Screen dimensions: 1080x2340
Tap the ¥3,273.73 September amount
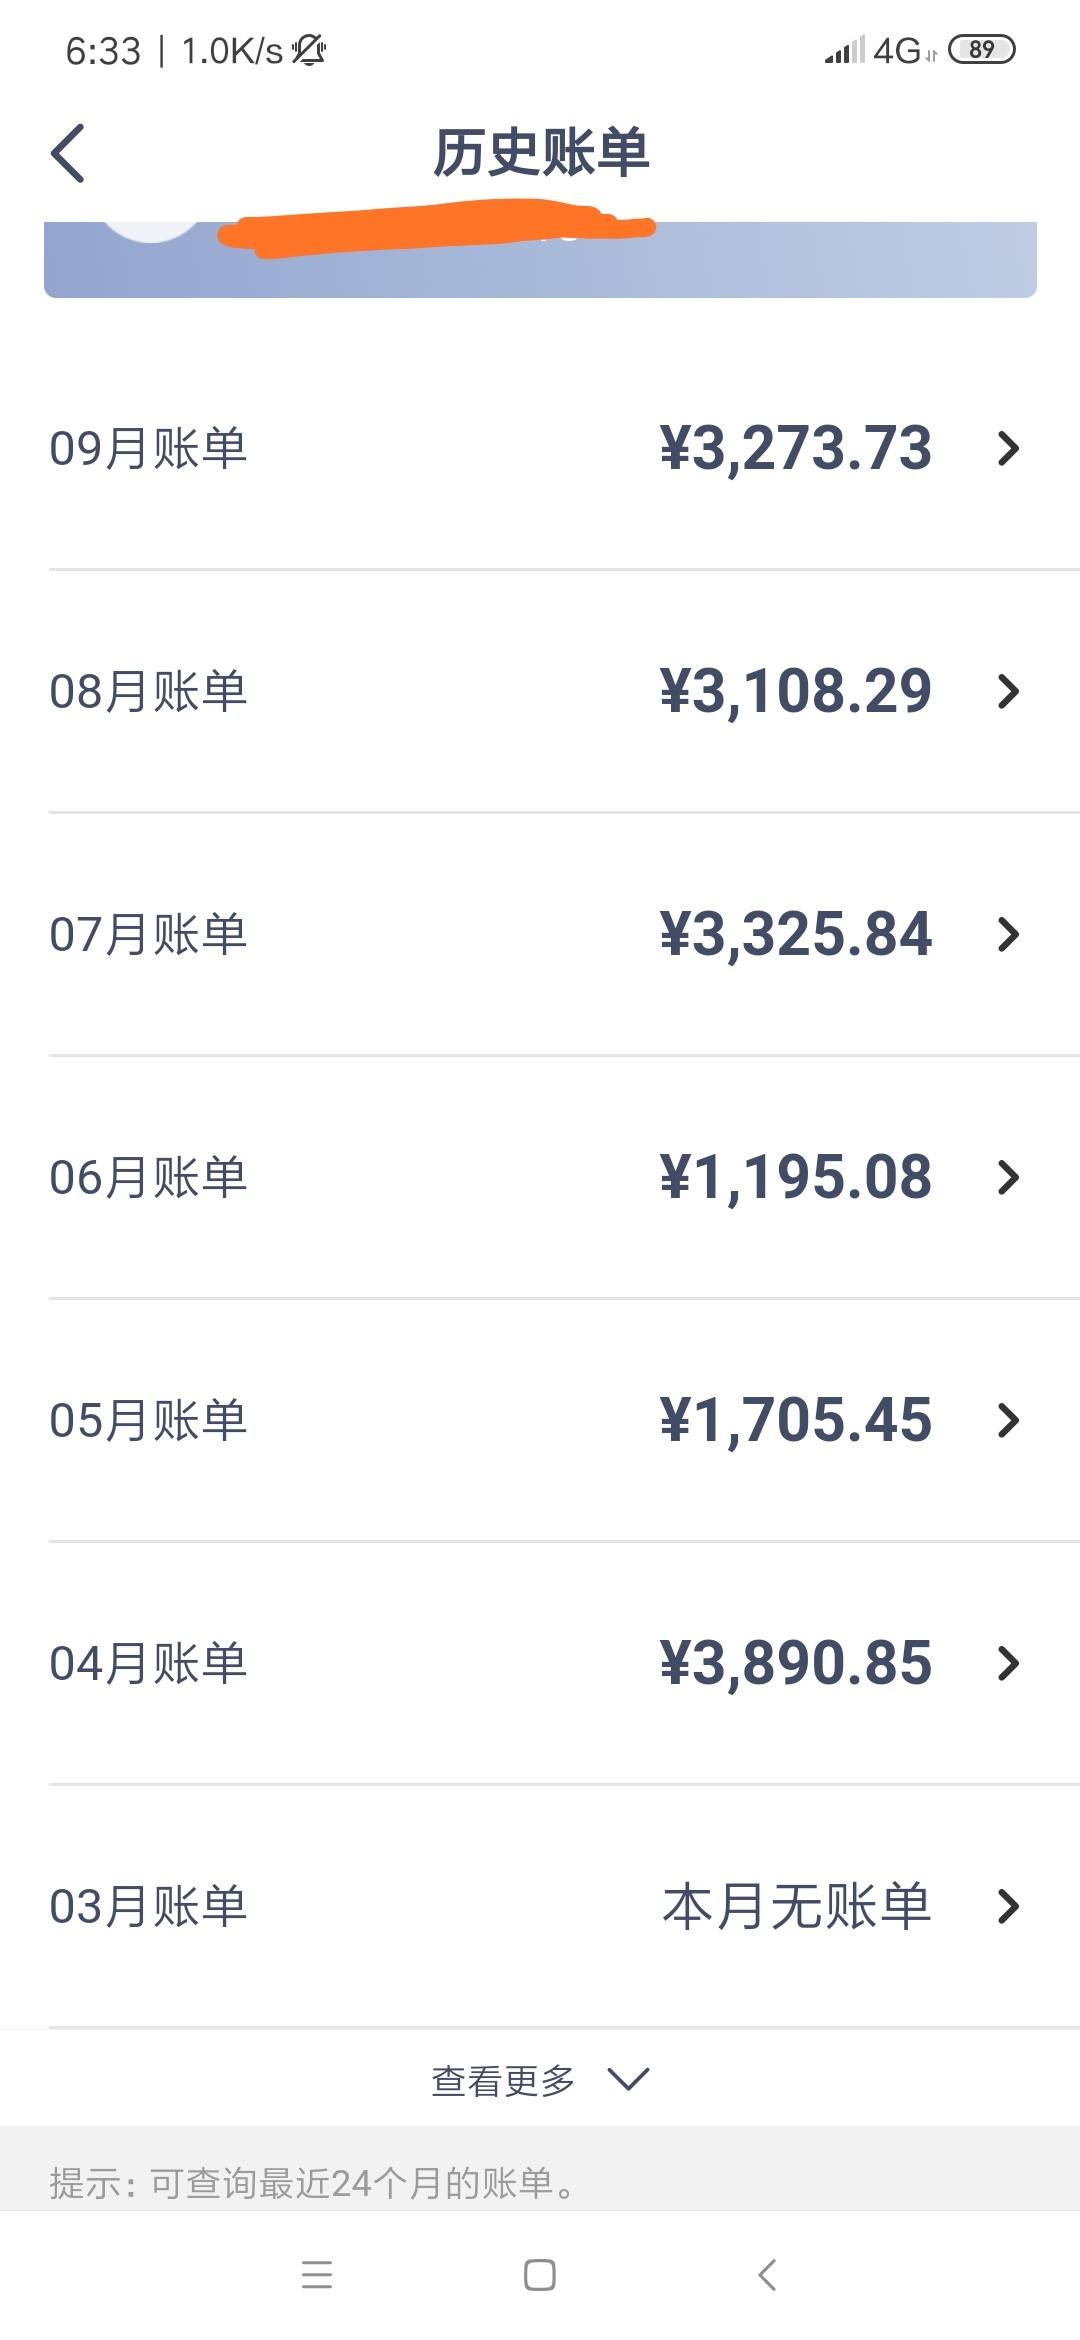pyautogui.click(x=796, y=448)
